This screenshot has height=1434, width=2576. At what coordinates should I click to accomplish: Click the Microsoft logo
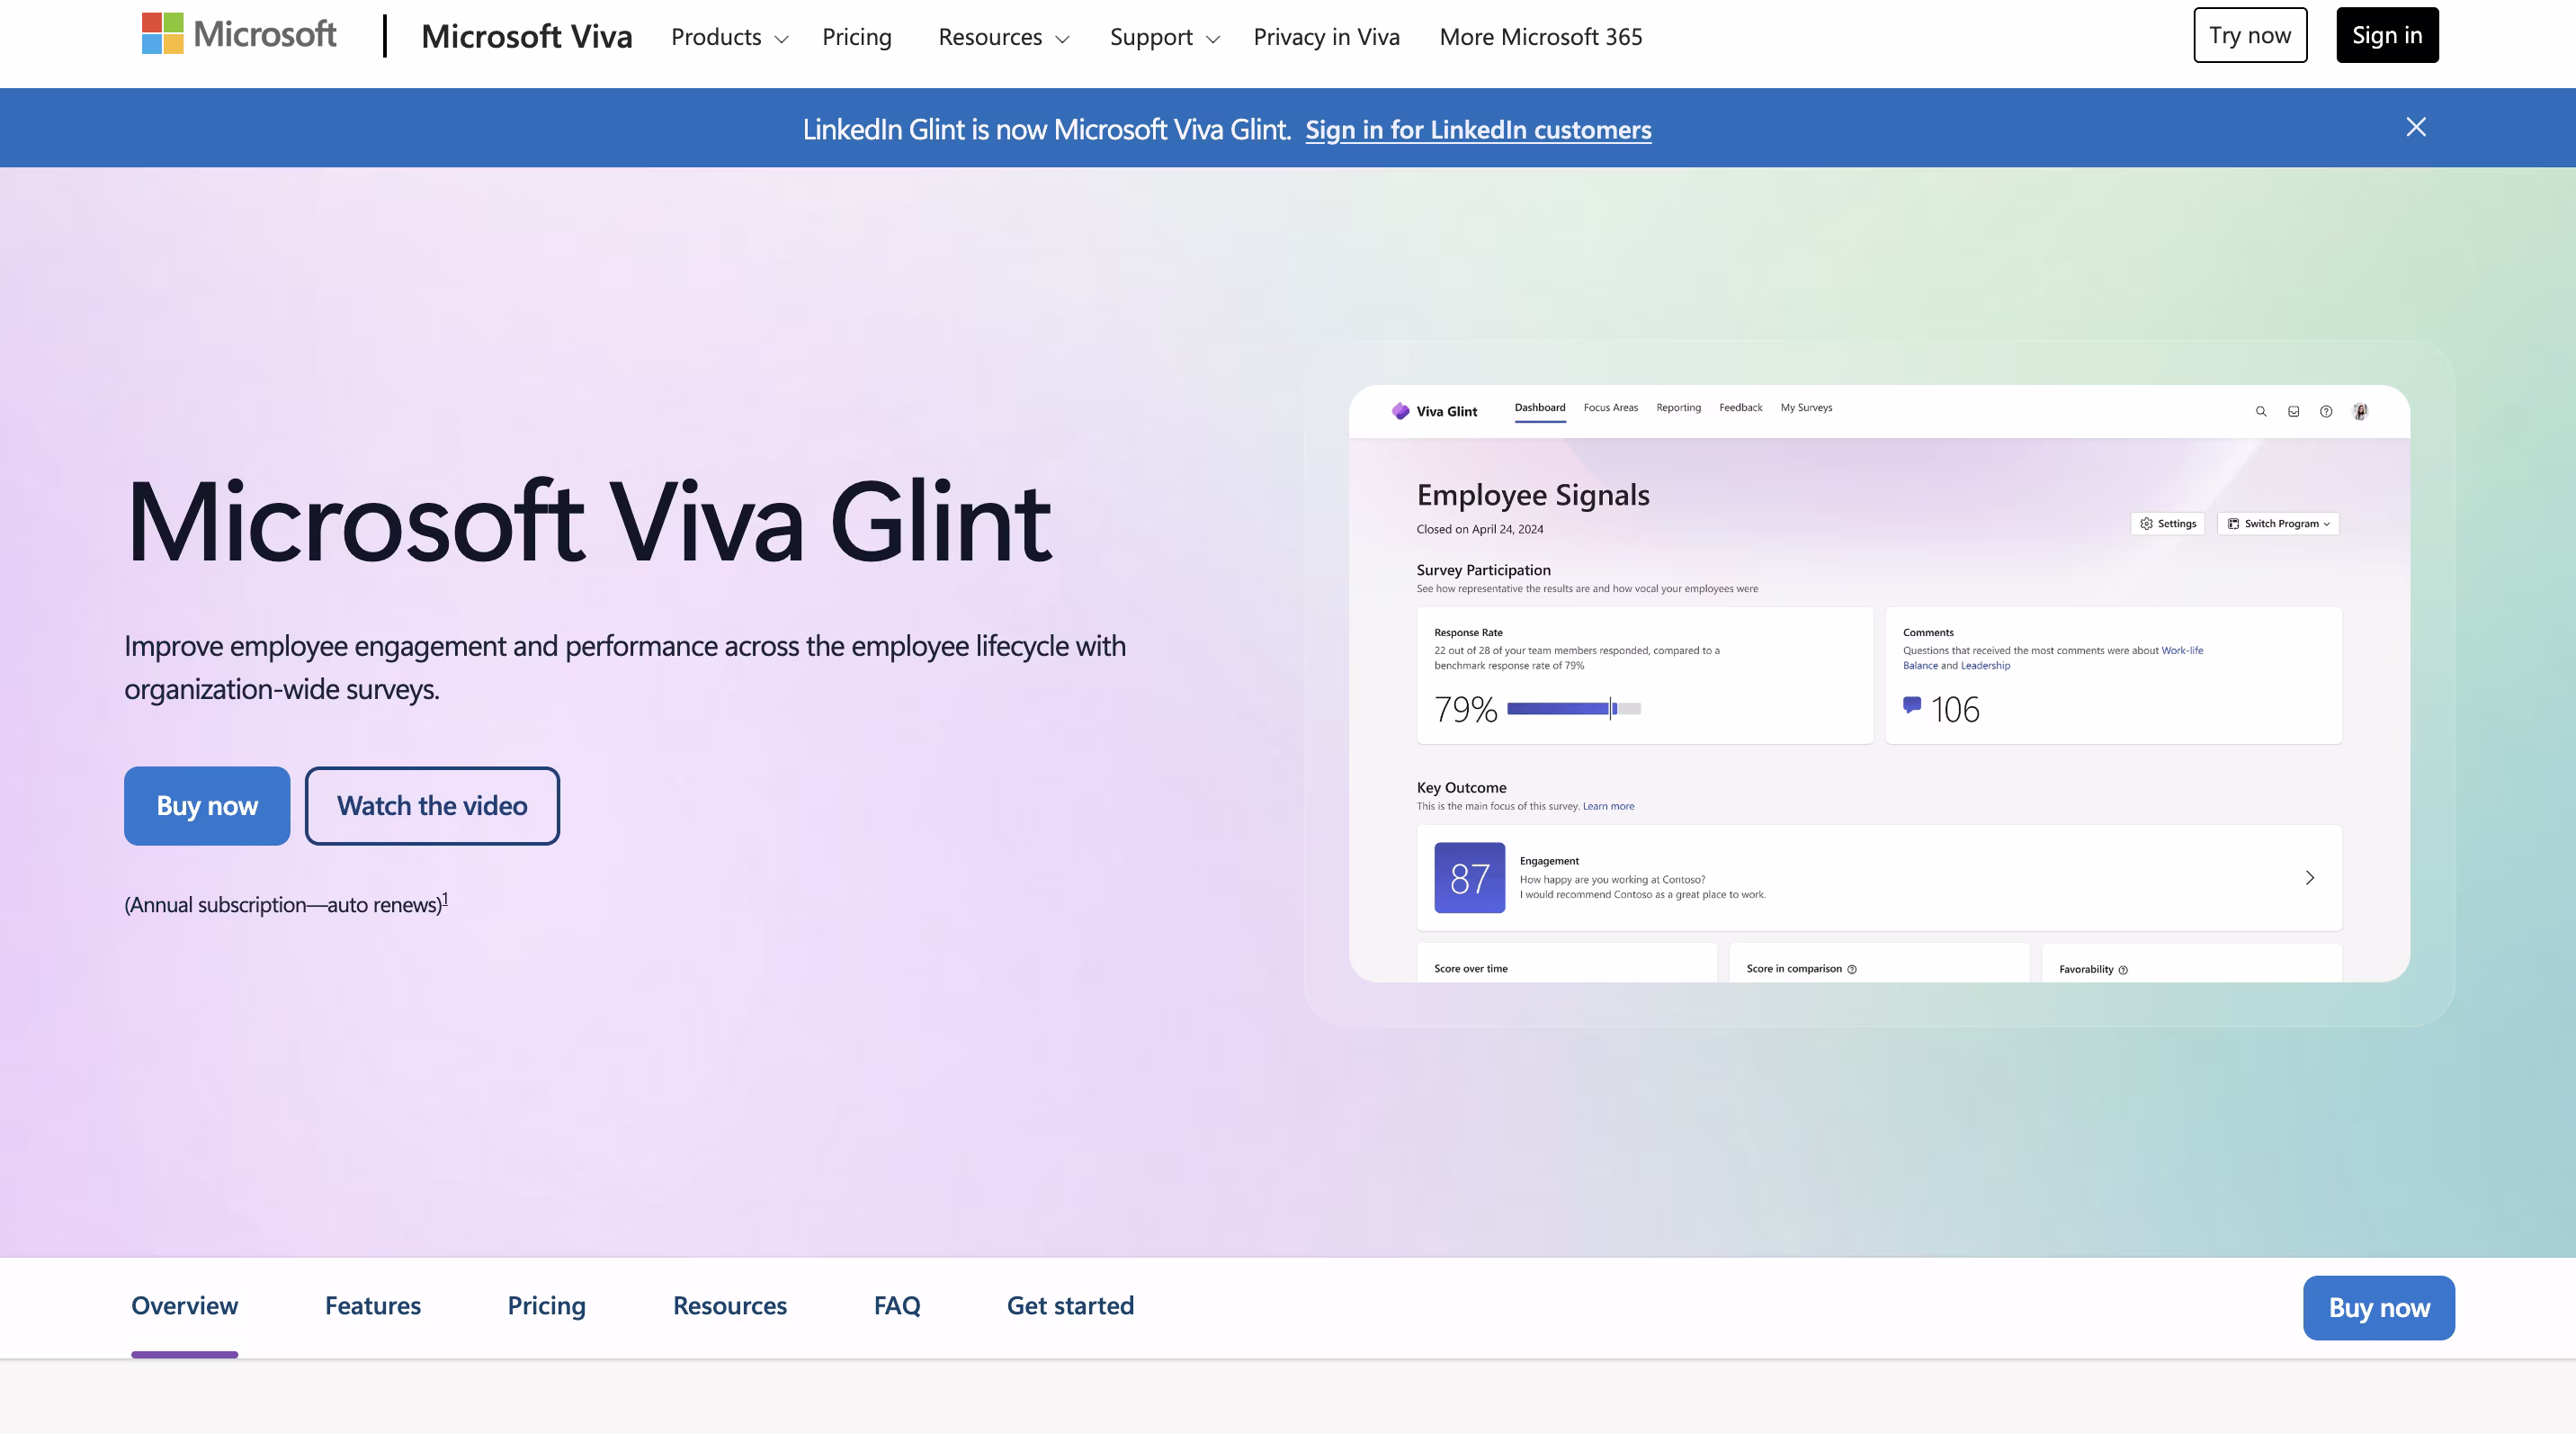[x=239, y=35]
